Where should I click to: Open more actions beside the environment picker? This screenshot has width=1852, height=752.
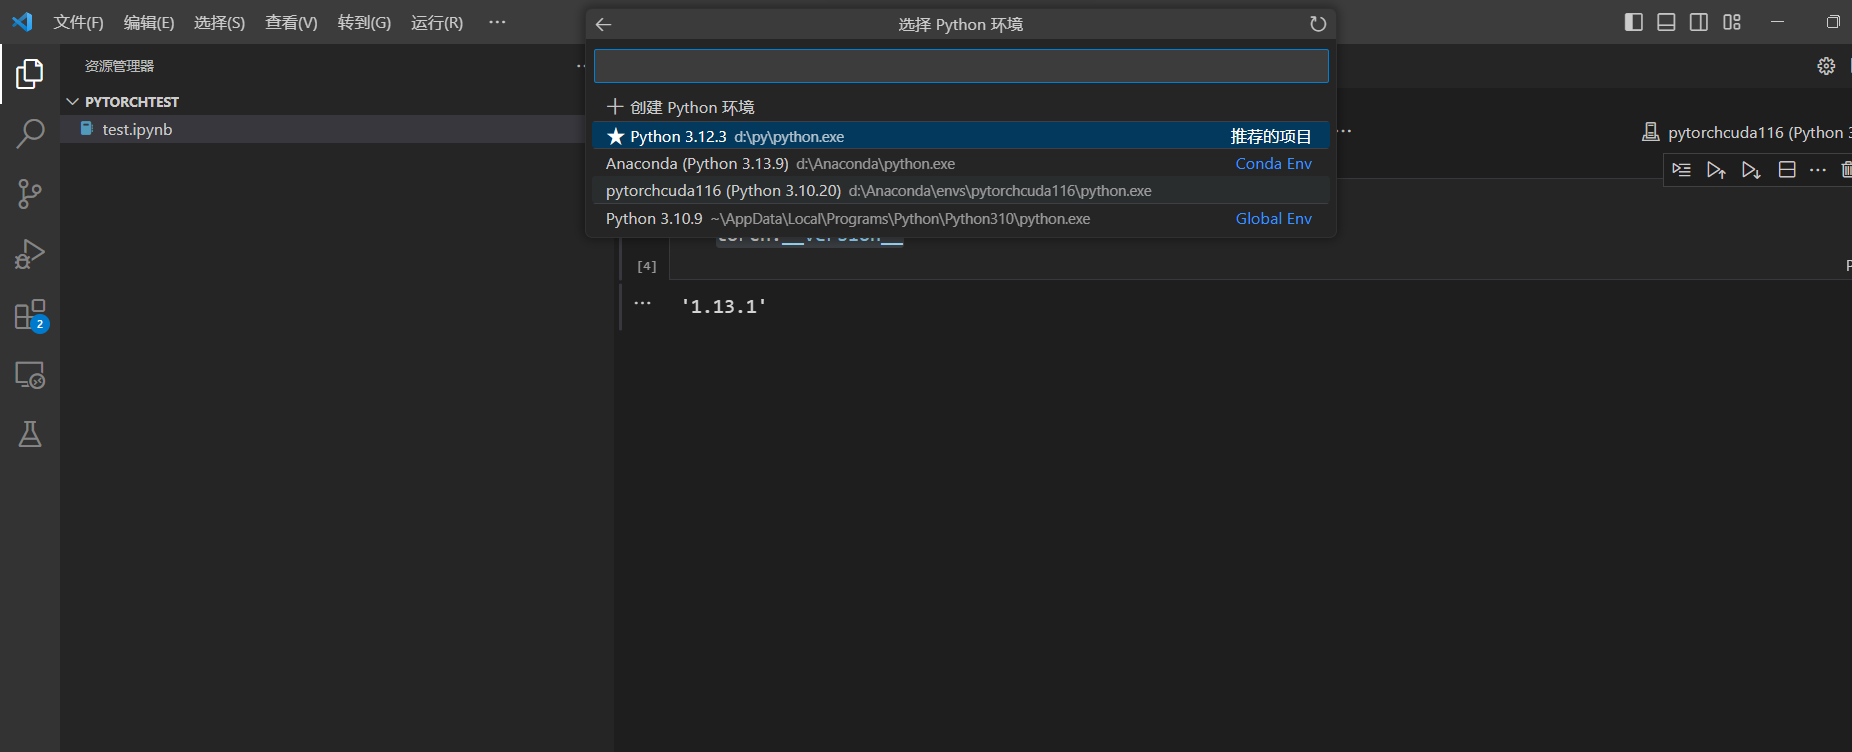point(1344,131)
